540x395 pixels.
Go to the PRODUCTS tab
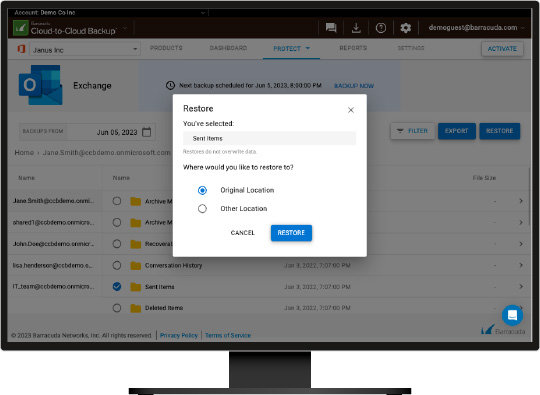pos(166,48)
